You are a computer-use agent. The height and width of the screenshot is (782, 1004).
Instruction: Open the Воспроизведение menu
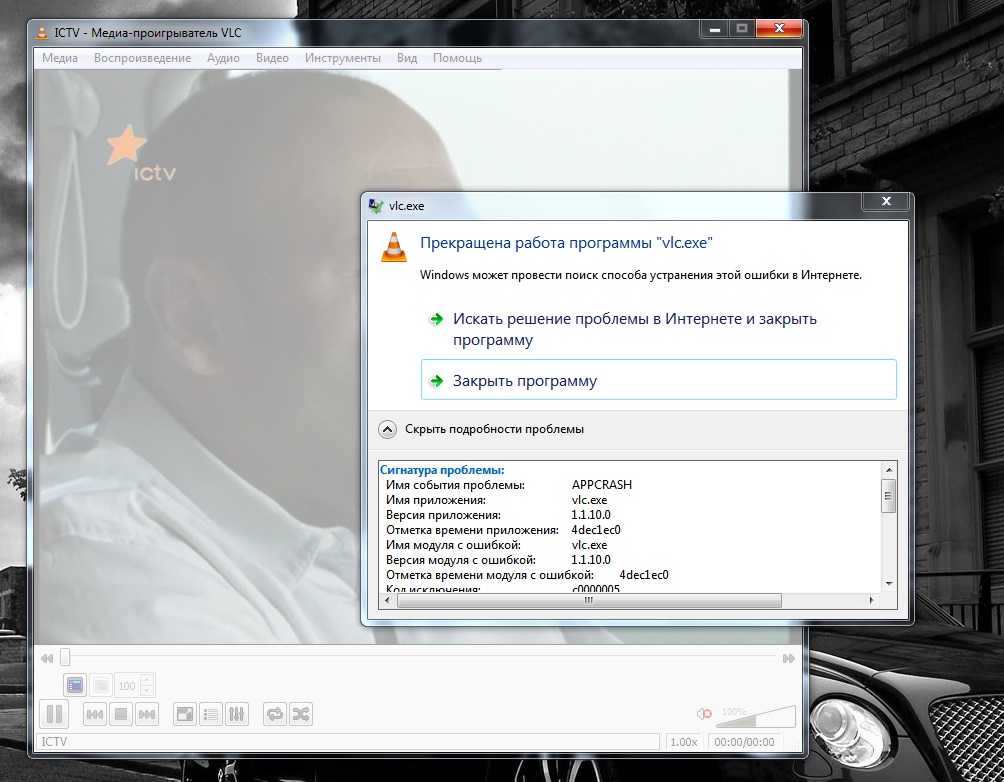[x=142, y=58]
